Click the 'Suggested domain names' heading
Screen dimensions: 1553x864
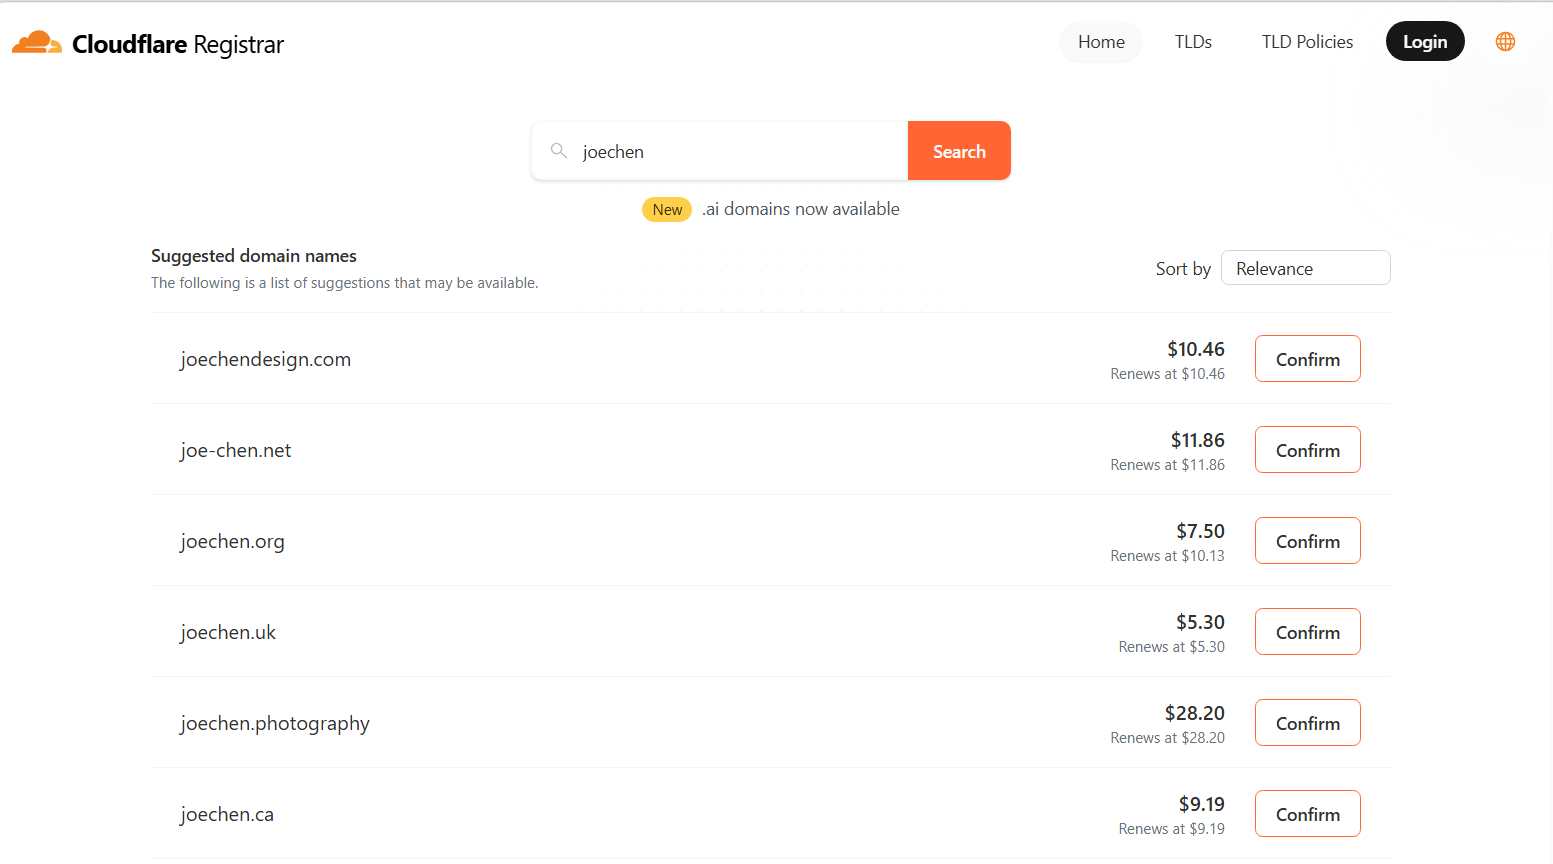pos(254,256)
